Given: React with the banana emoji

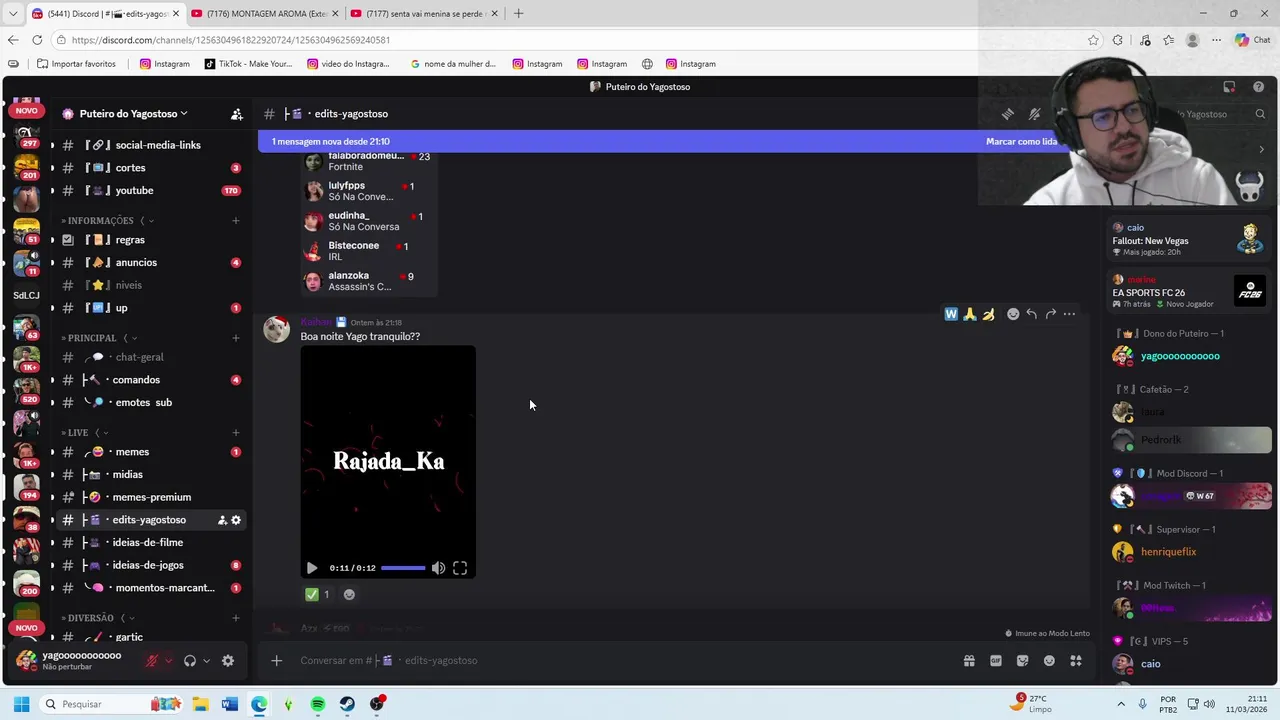Looking at the screenshot, I should coord(988,314).
